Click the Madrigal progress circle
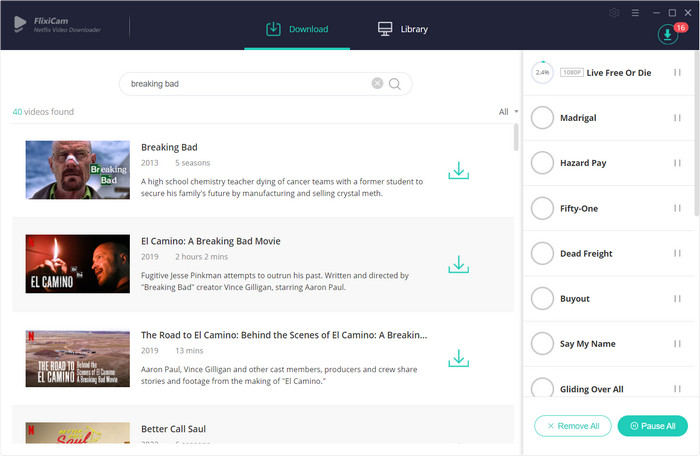Screen dimensions: 700x456 click(x=542, y=118)
